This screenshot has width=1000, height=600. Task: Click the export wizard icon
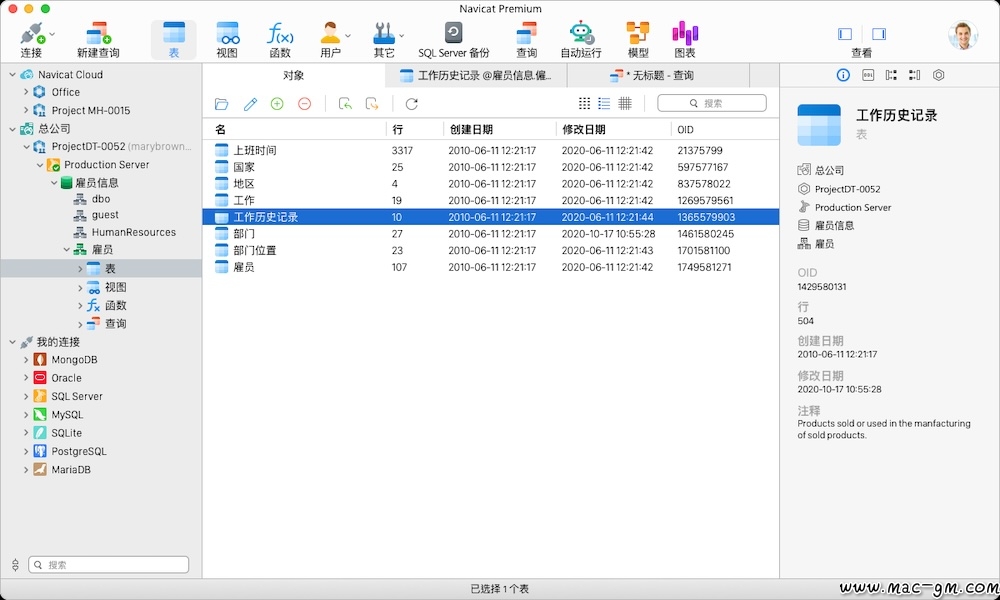click(x=372, y=104)
